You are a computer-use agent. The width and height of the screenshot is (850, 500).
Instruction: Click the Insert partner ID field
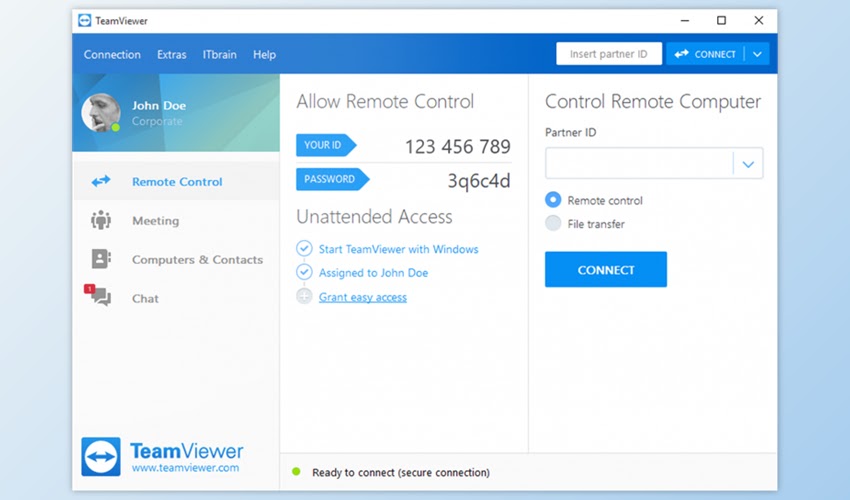pyautogui.click(x=609, y=54)
